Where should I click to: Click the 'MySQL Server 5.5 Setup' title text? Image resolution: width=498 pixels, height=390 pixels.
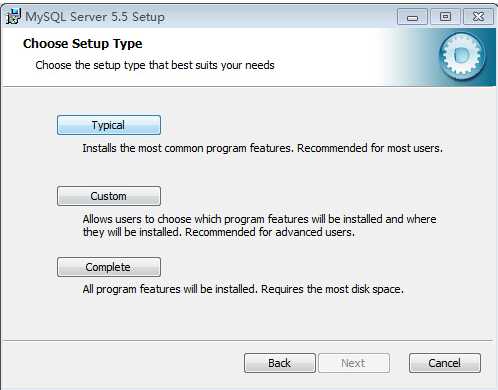tap(95, 17)
